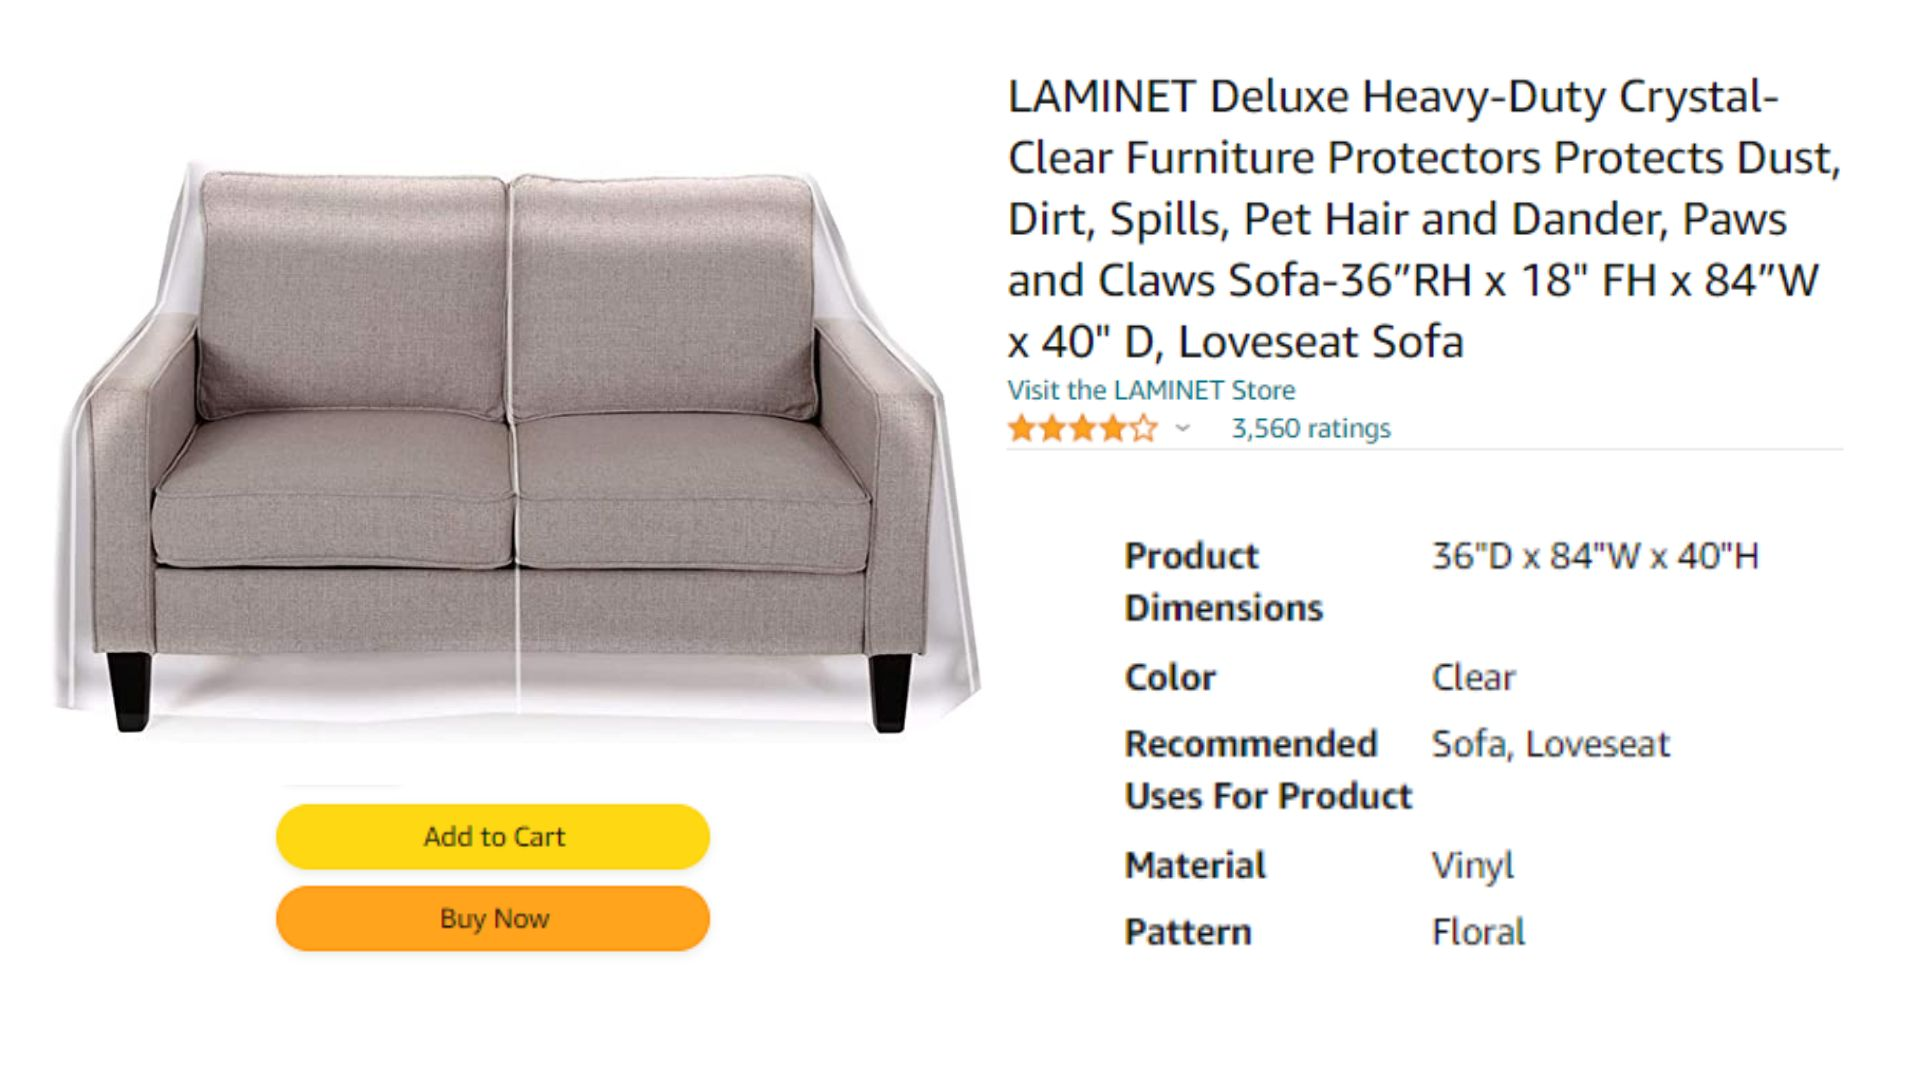This screenshot has width=1920, height=1080.
Task: Click the first rating star icon
Action: (x=1021, y=429)
